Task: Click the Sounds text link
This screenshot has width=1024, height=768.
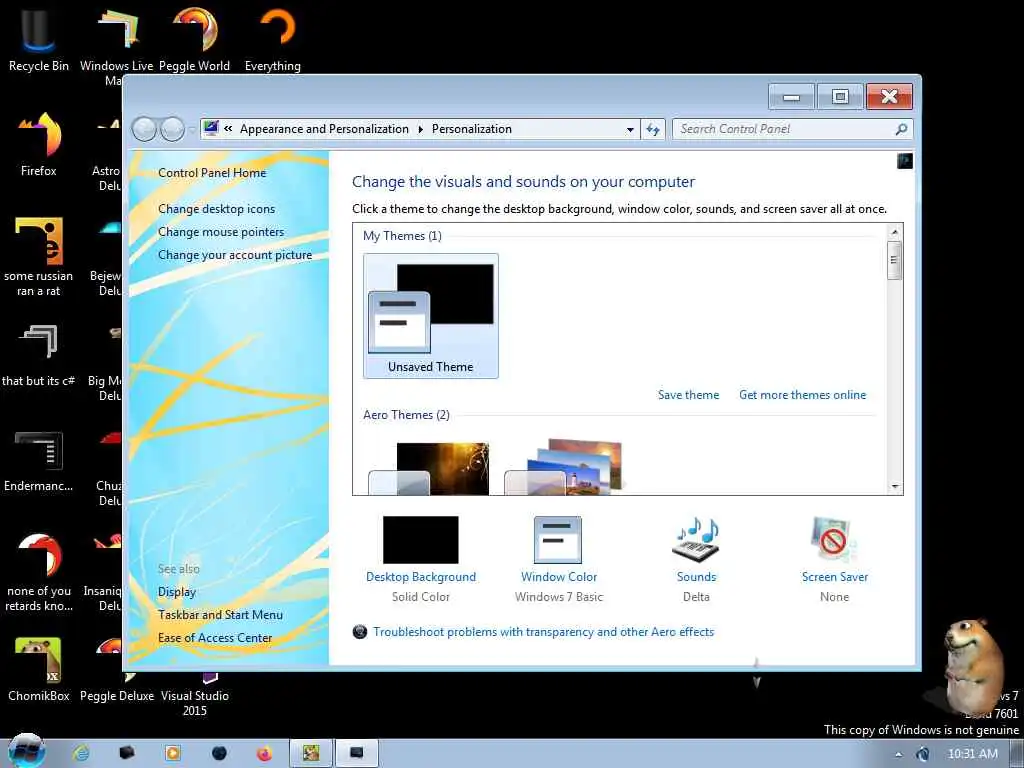Action: [696, 577]
